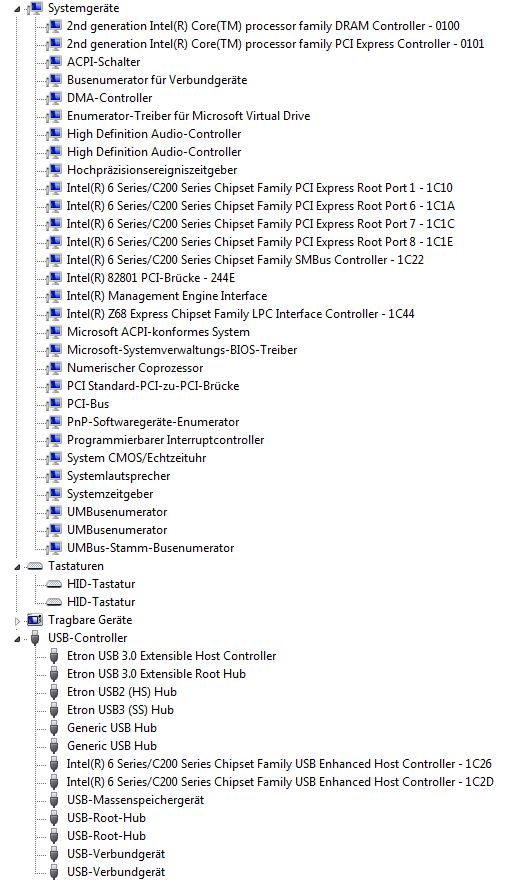
Task: Click icon for Root Port 8 - 1C1E
Action: point(54,242)
